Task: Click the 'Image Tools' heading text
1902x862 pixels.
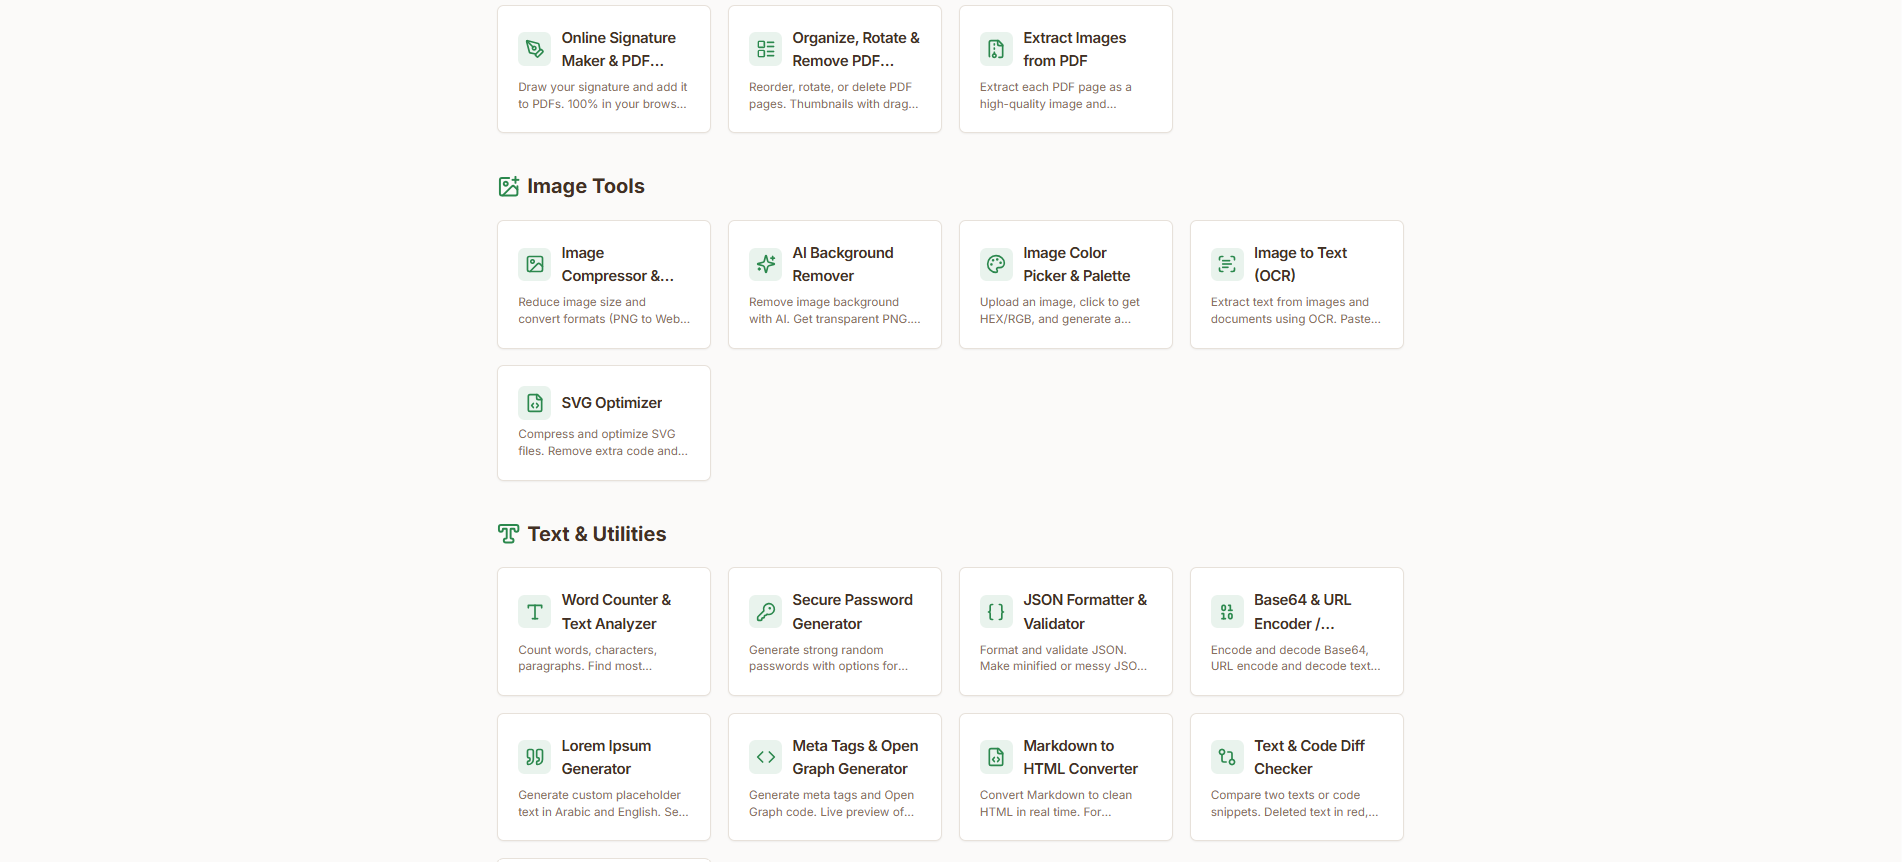Action: [x=586, y=186]
